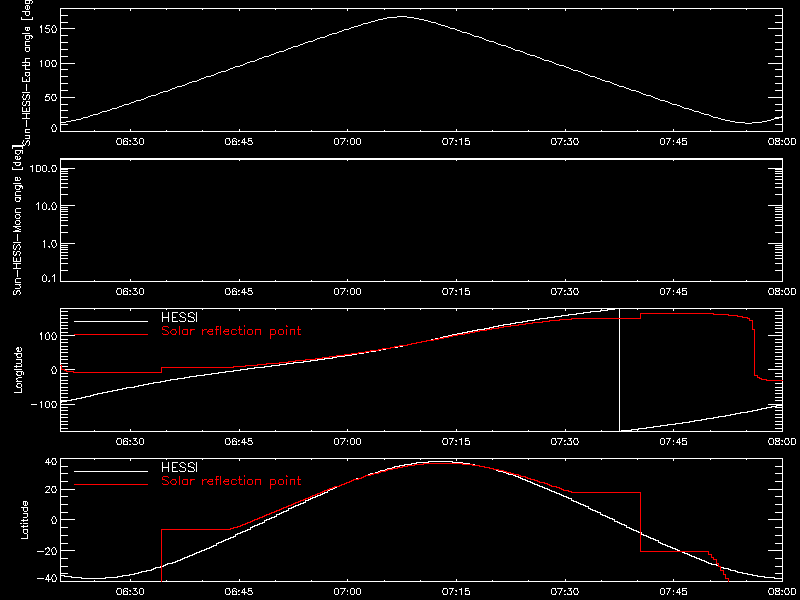Viewport: 800px width, 600px height.
Task: Click 08:00 label under Moon angle plot
Action: coord(782,292)
